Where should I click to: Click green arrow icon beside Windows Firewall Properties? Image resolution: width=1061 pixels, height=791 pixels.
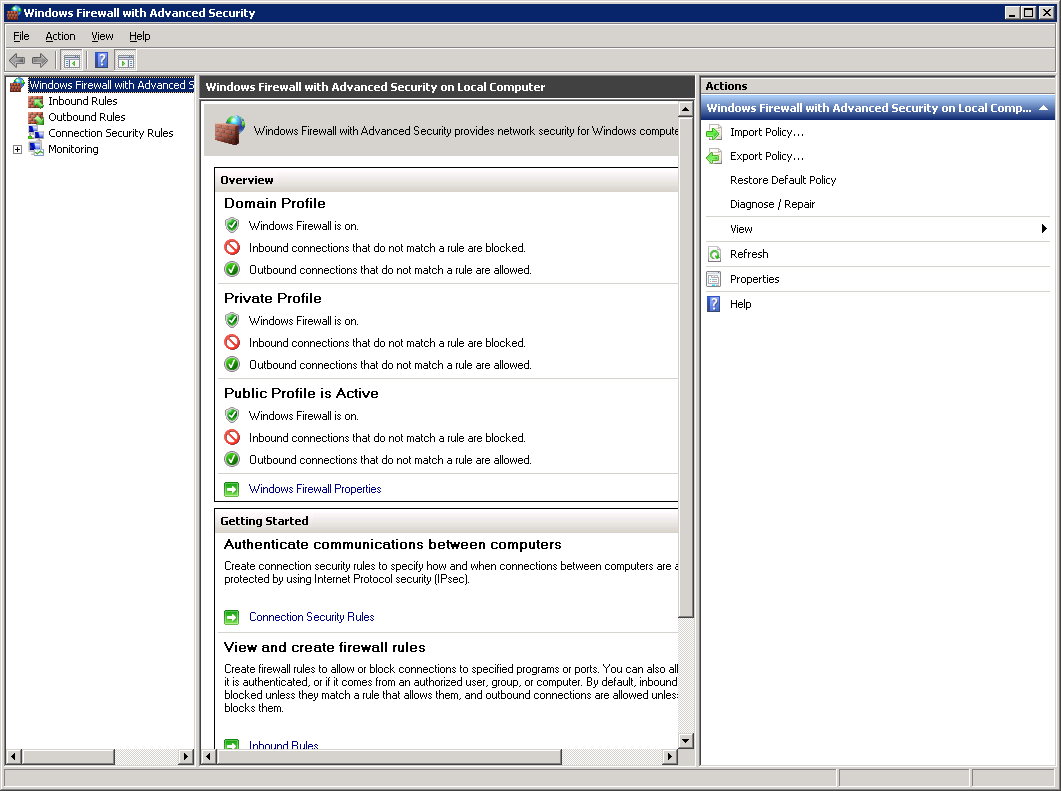[x=231, y=489]
